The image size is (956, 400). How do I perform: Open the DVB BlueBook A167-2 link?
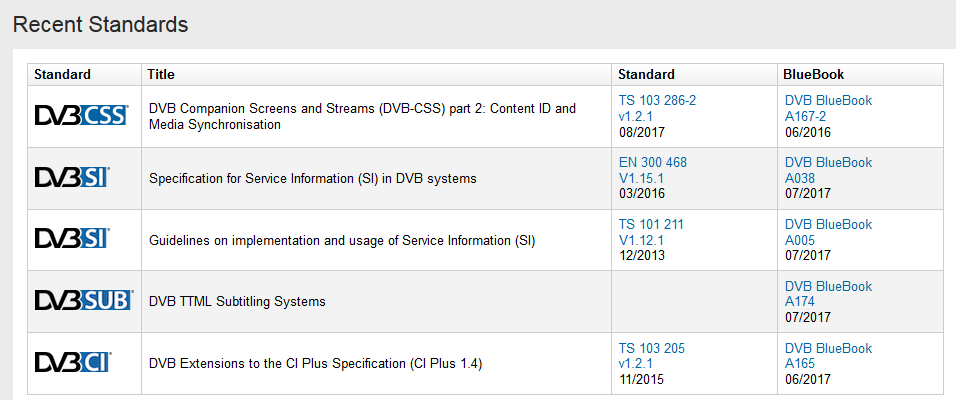coord(828,108)
